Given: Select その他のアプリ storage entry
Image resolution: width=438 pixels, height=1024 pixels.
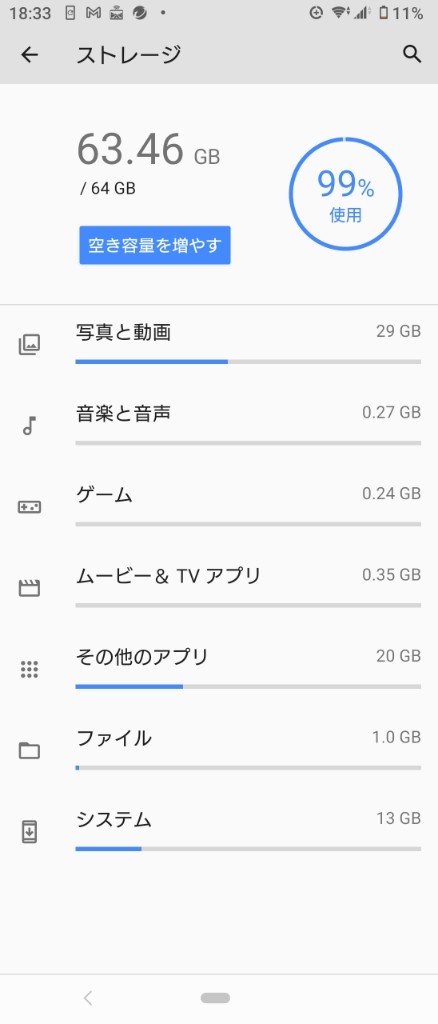Looking at the screenshot, I should (x=219, y=669).
